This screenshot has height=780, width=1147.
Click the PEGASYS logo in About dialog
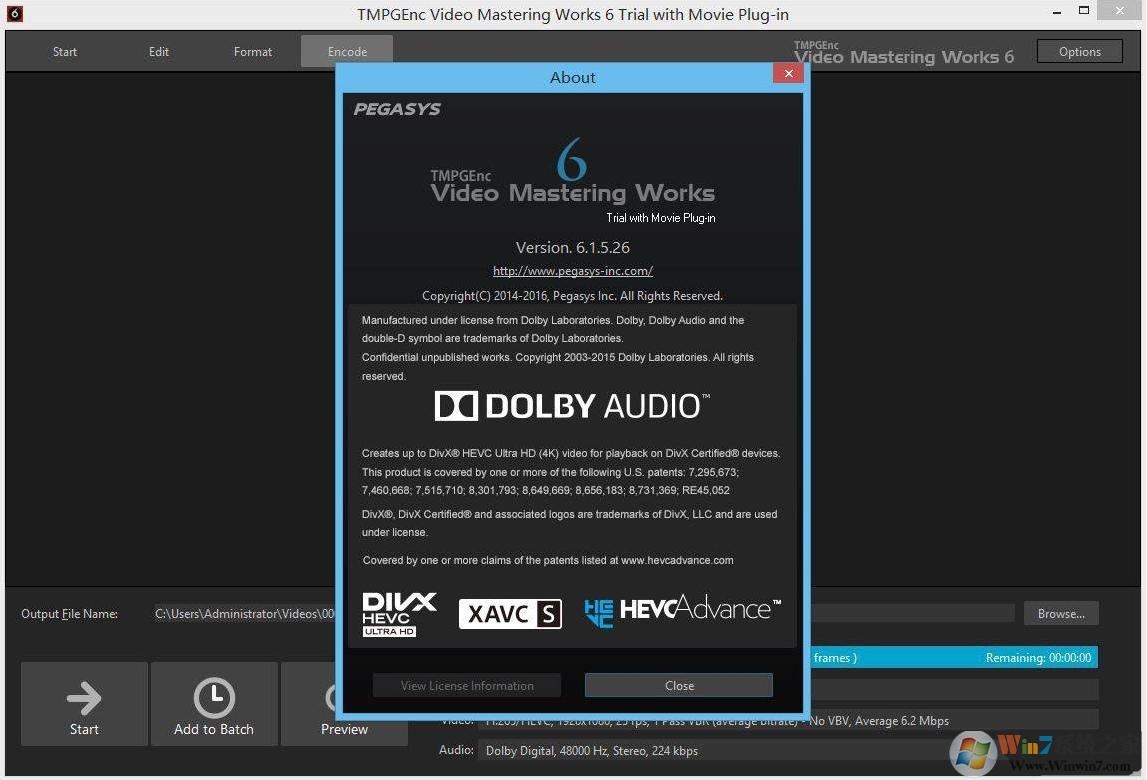pos(397,109)
